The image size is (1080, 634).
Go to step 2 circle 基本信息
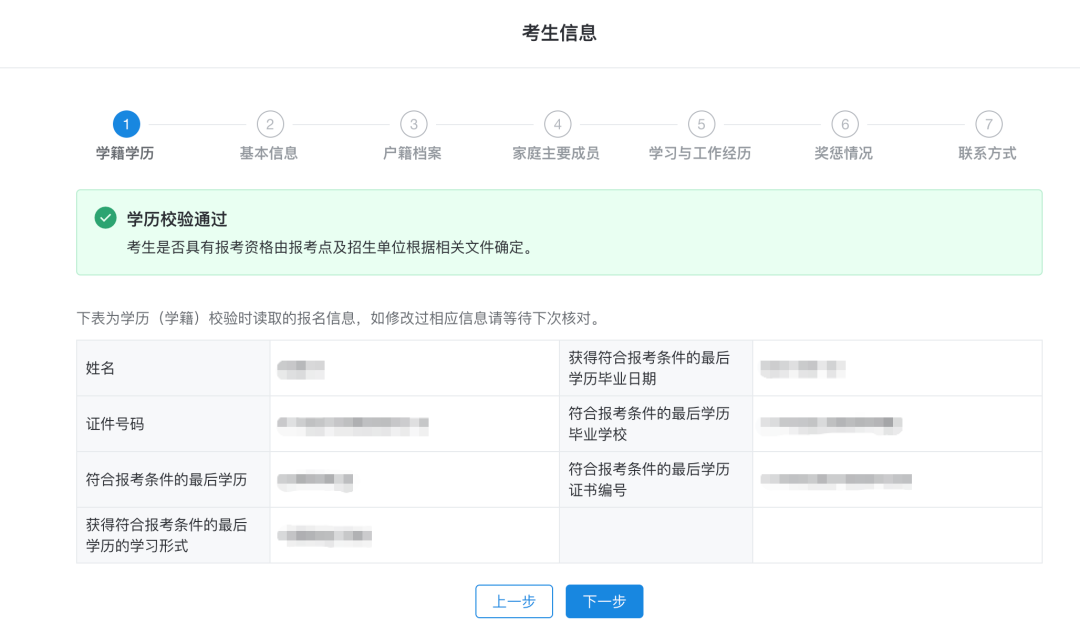coord(270,124)
